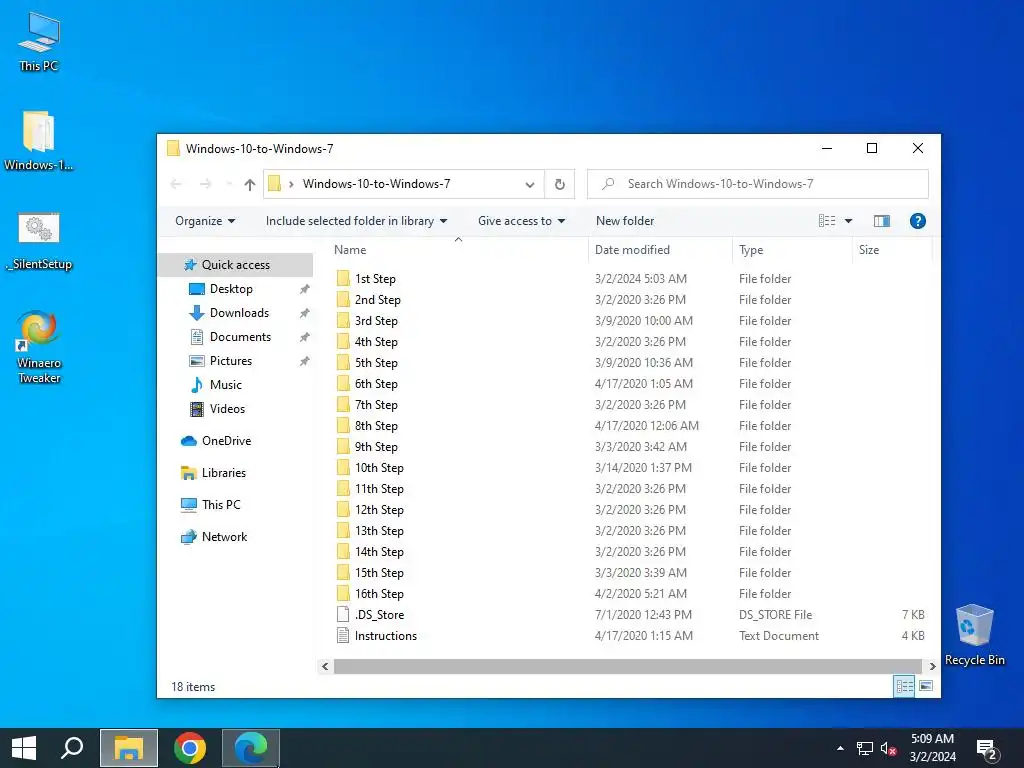Select the 3rd Step folder
The image size is (1024, 768).
(x=376, y=321)
